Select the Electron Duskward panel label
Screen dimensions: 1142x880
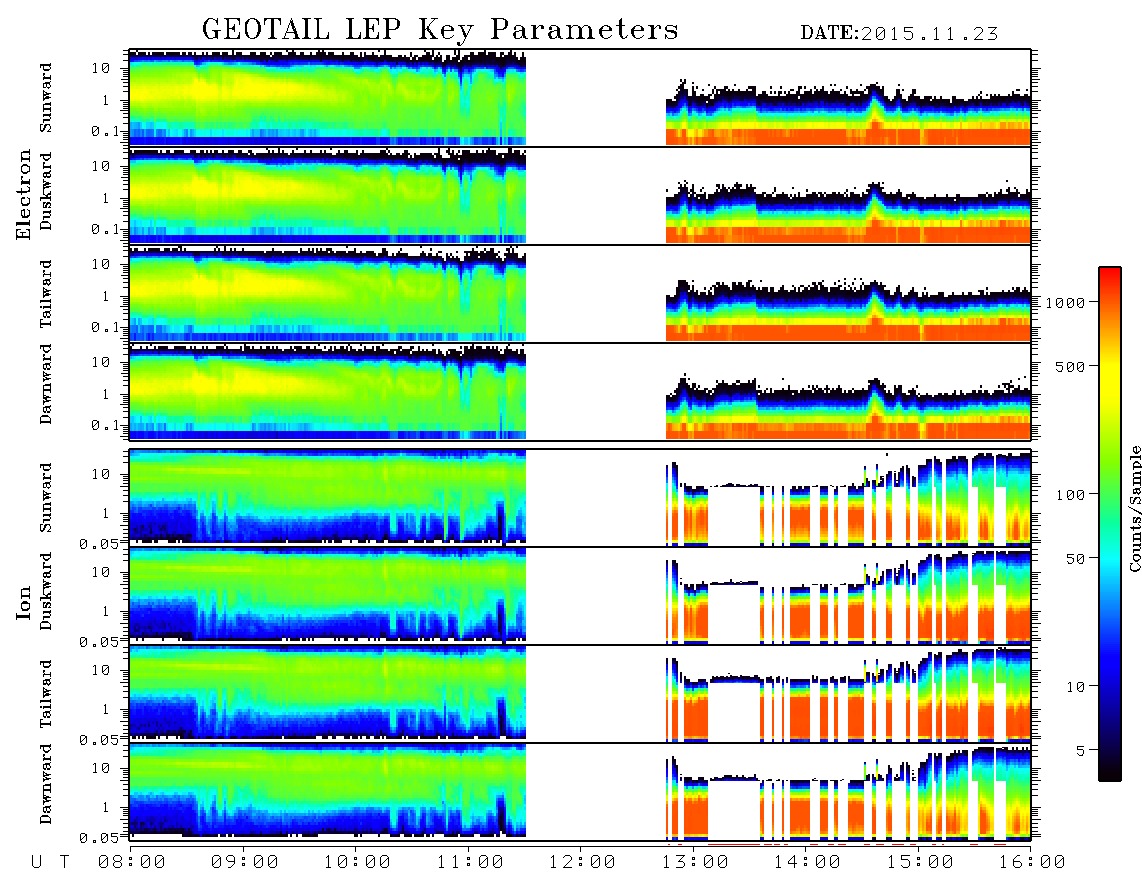click(46, 191)
